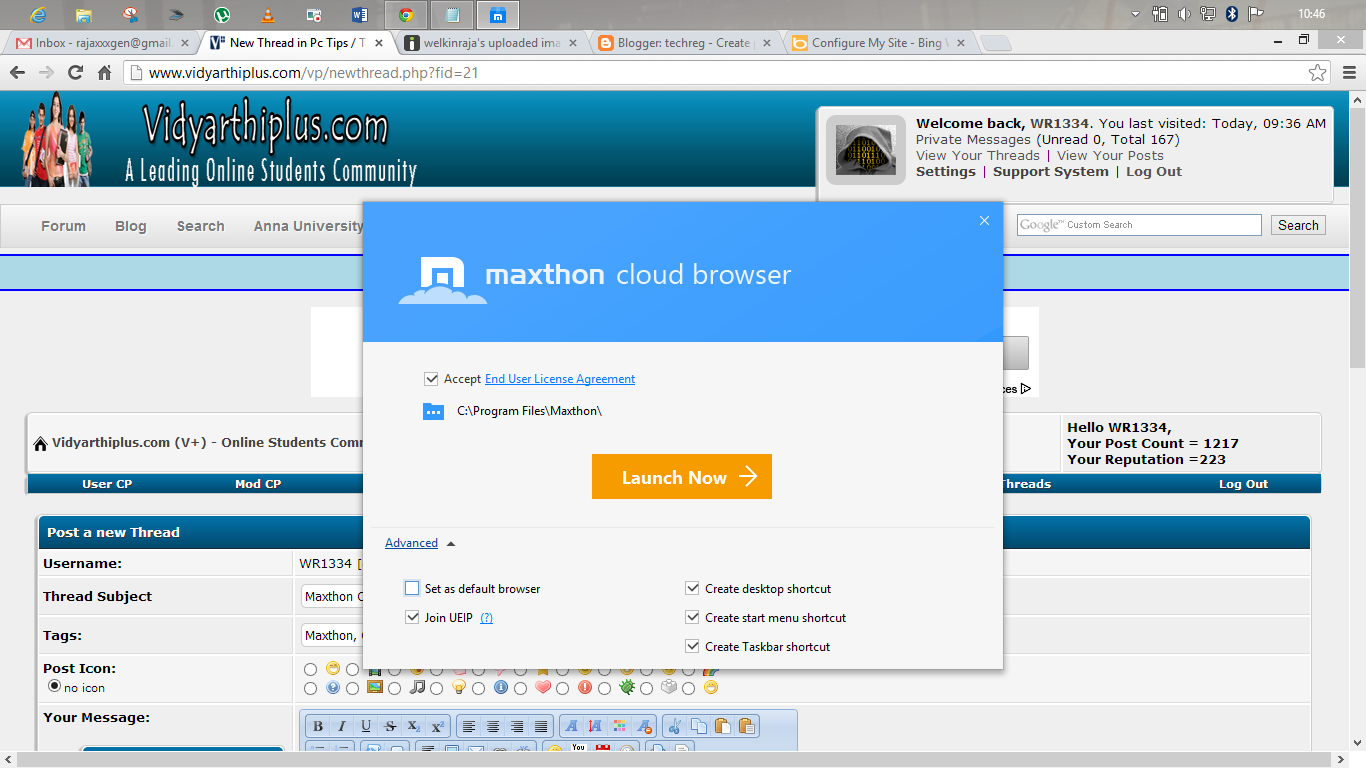Open View Your Threads link
Screen dimensions: 1366x768
point(979,156)
